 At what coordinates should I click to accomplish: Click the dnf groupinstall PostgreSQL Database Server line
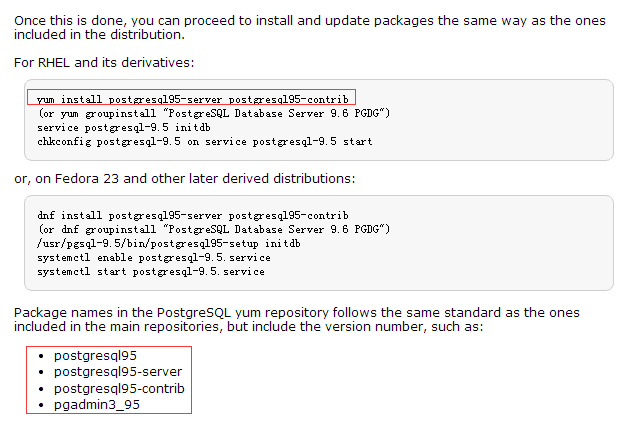coord(214,230)
